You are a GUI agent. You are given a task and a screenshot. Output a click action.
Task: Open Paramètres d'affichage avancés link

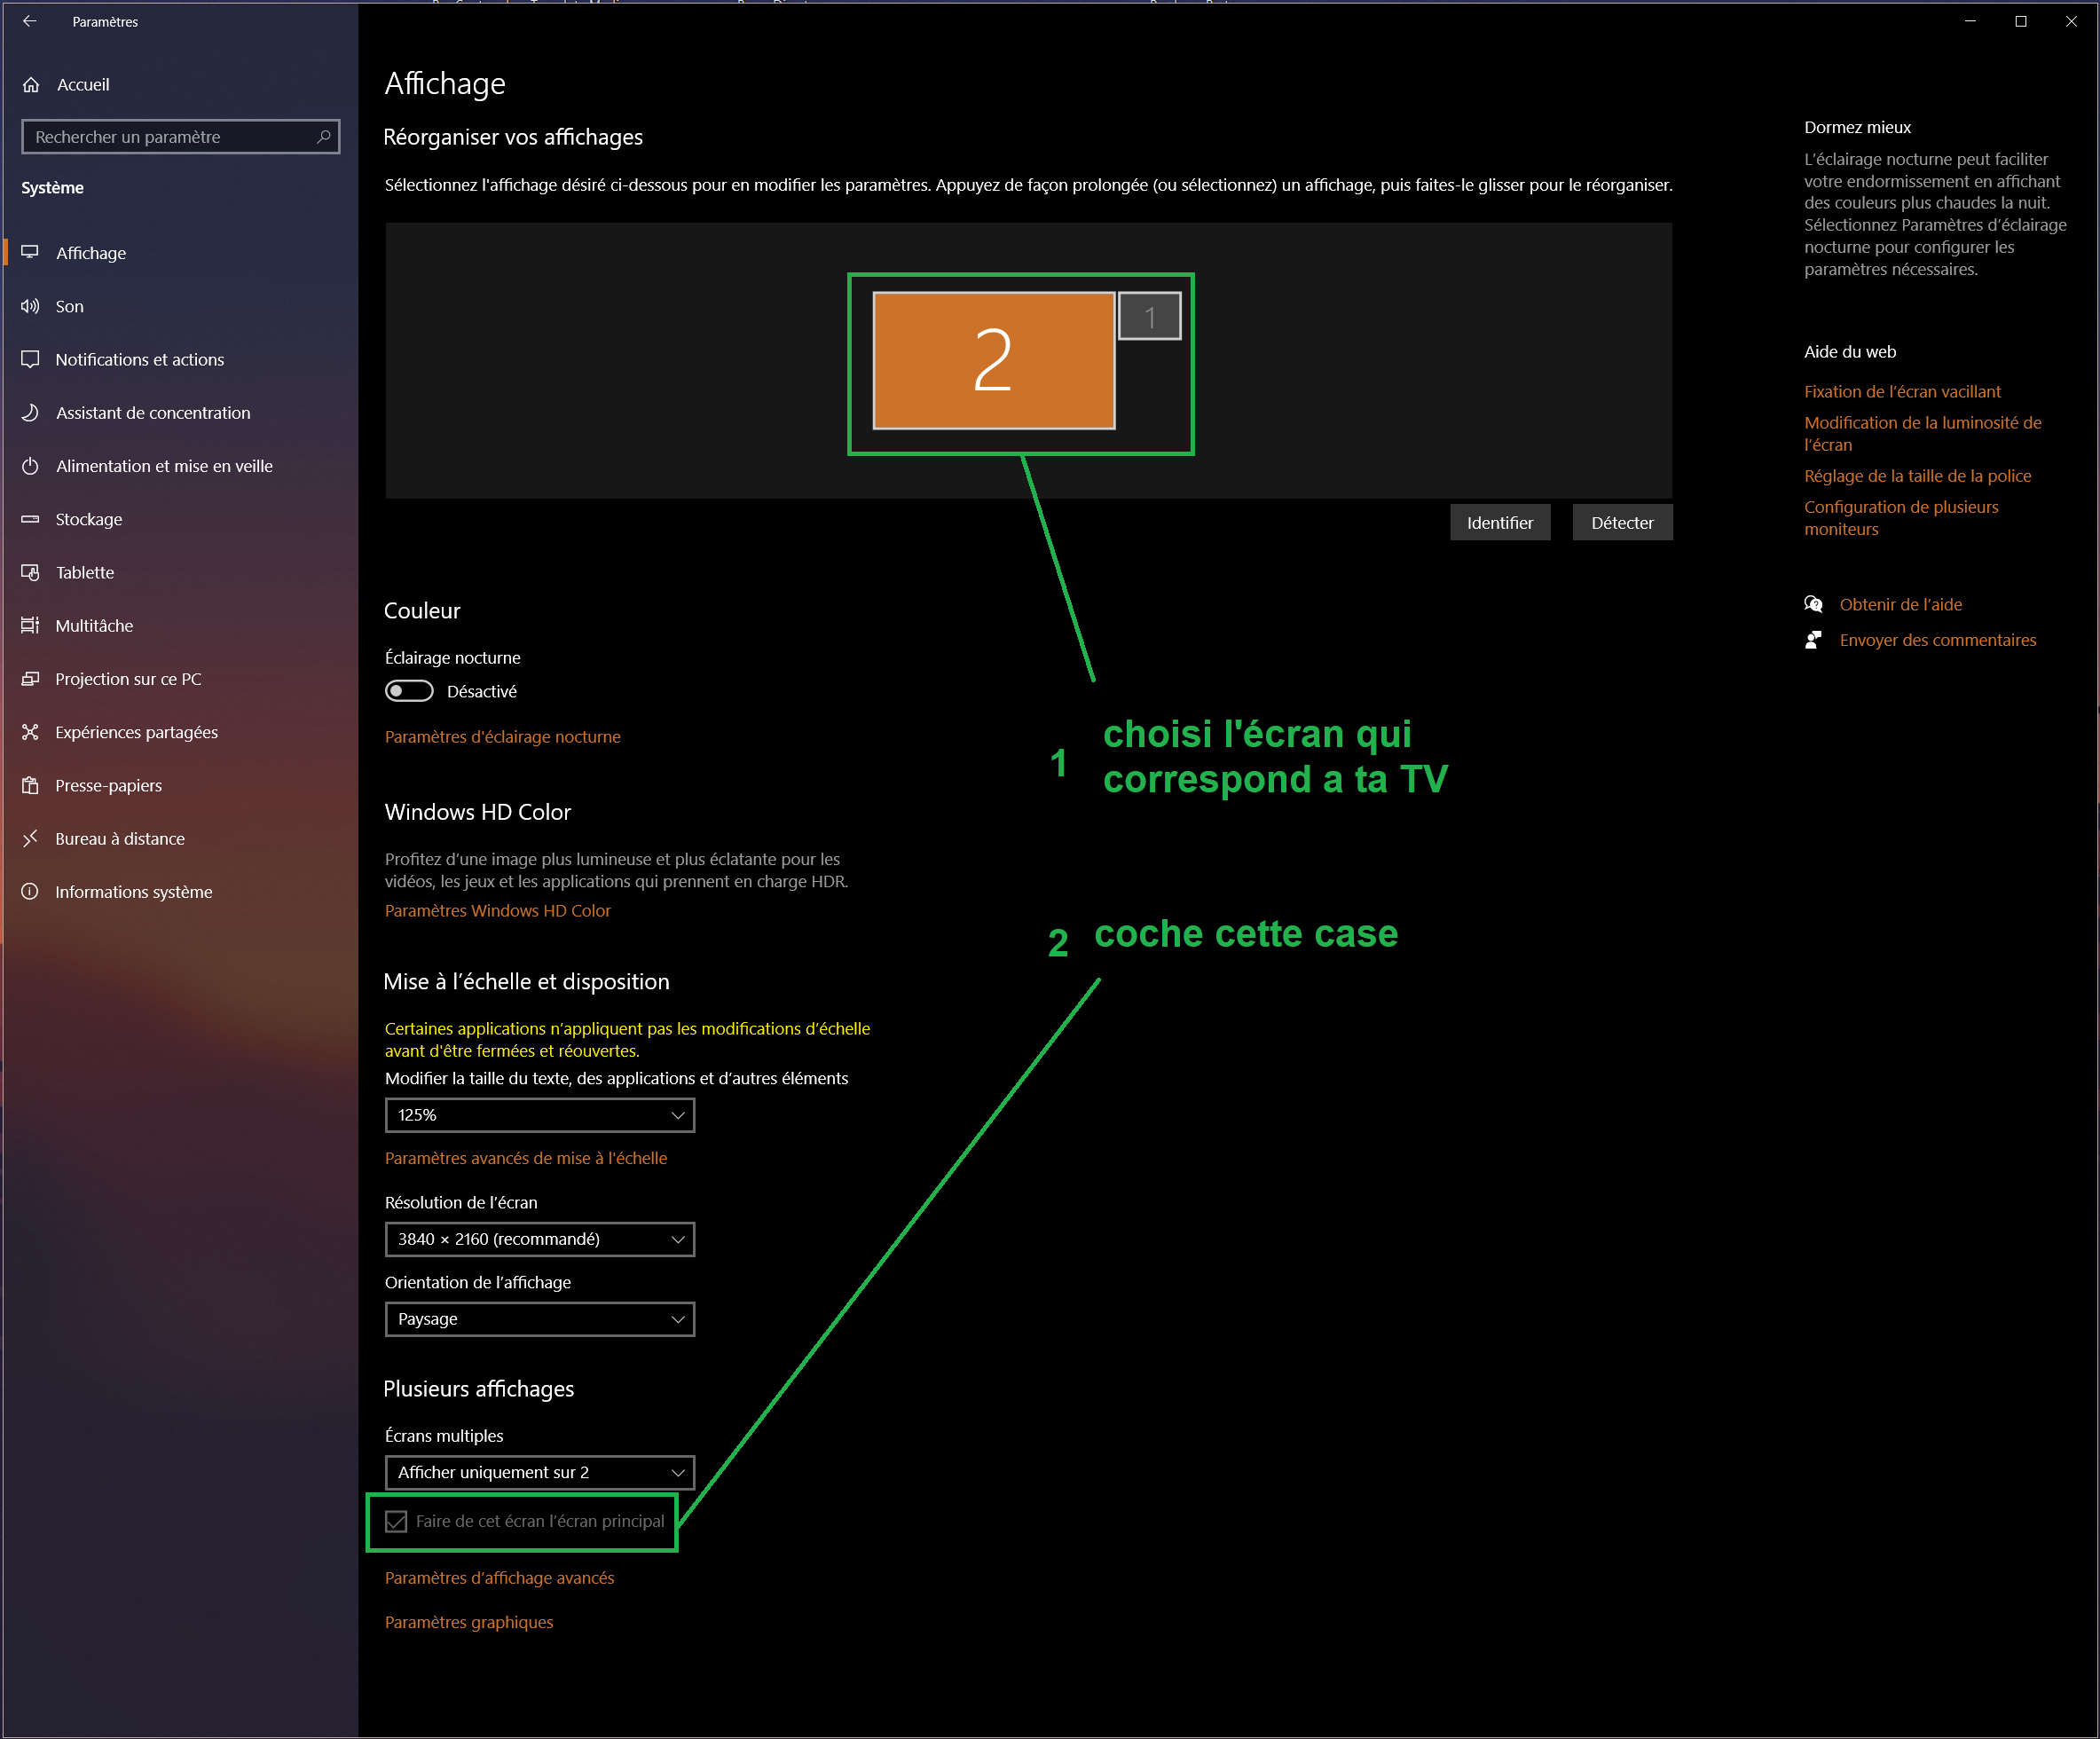(x=500, y=1577)
